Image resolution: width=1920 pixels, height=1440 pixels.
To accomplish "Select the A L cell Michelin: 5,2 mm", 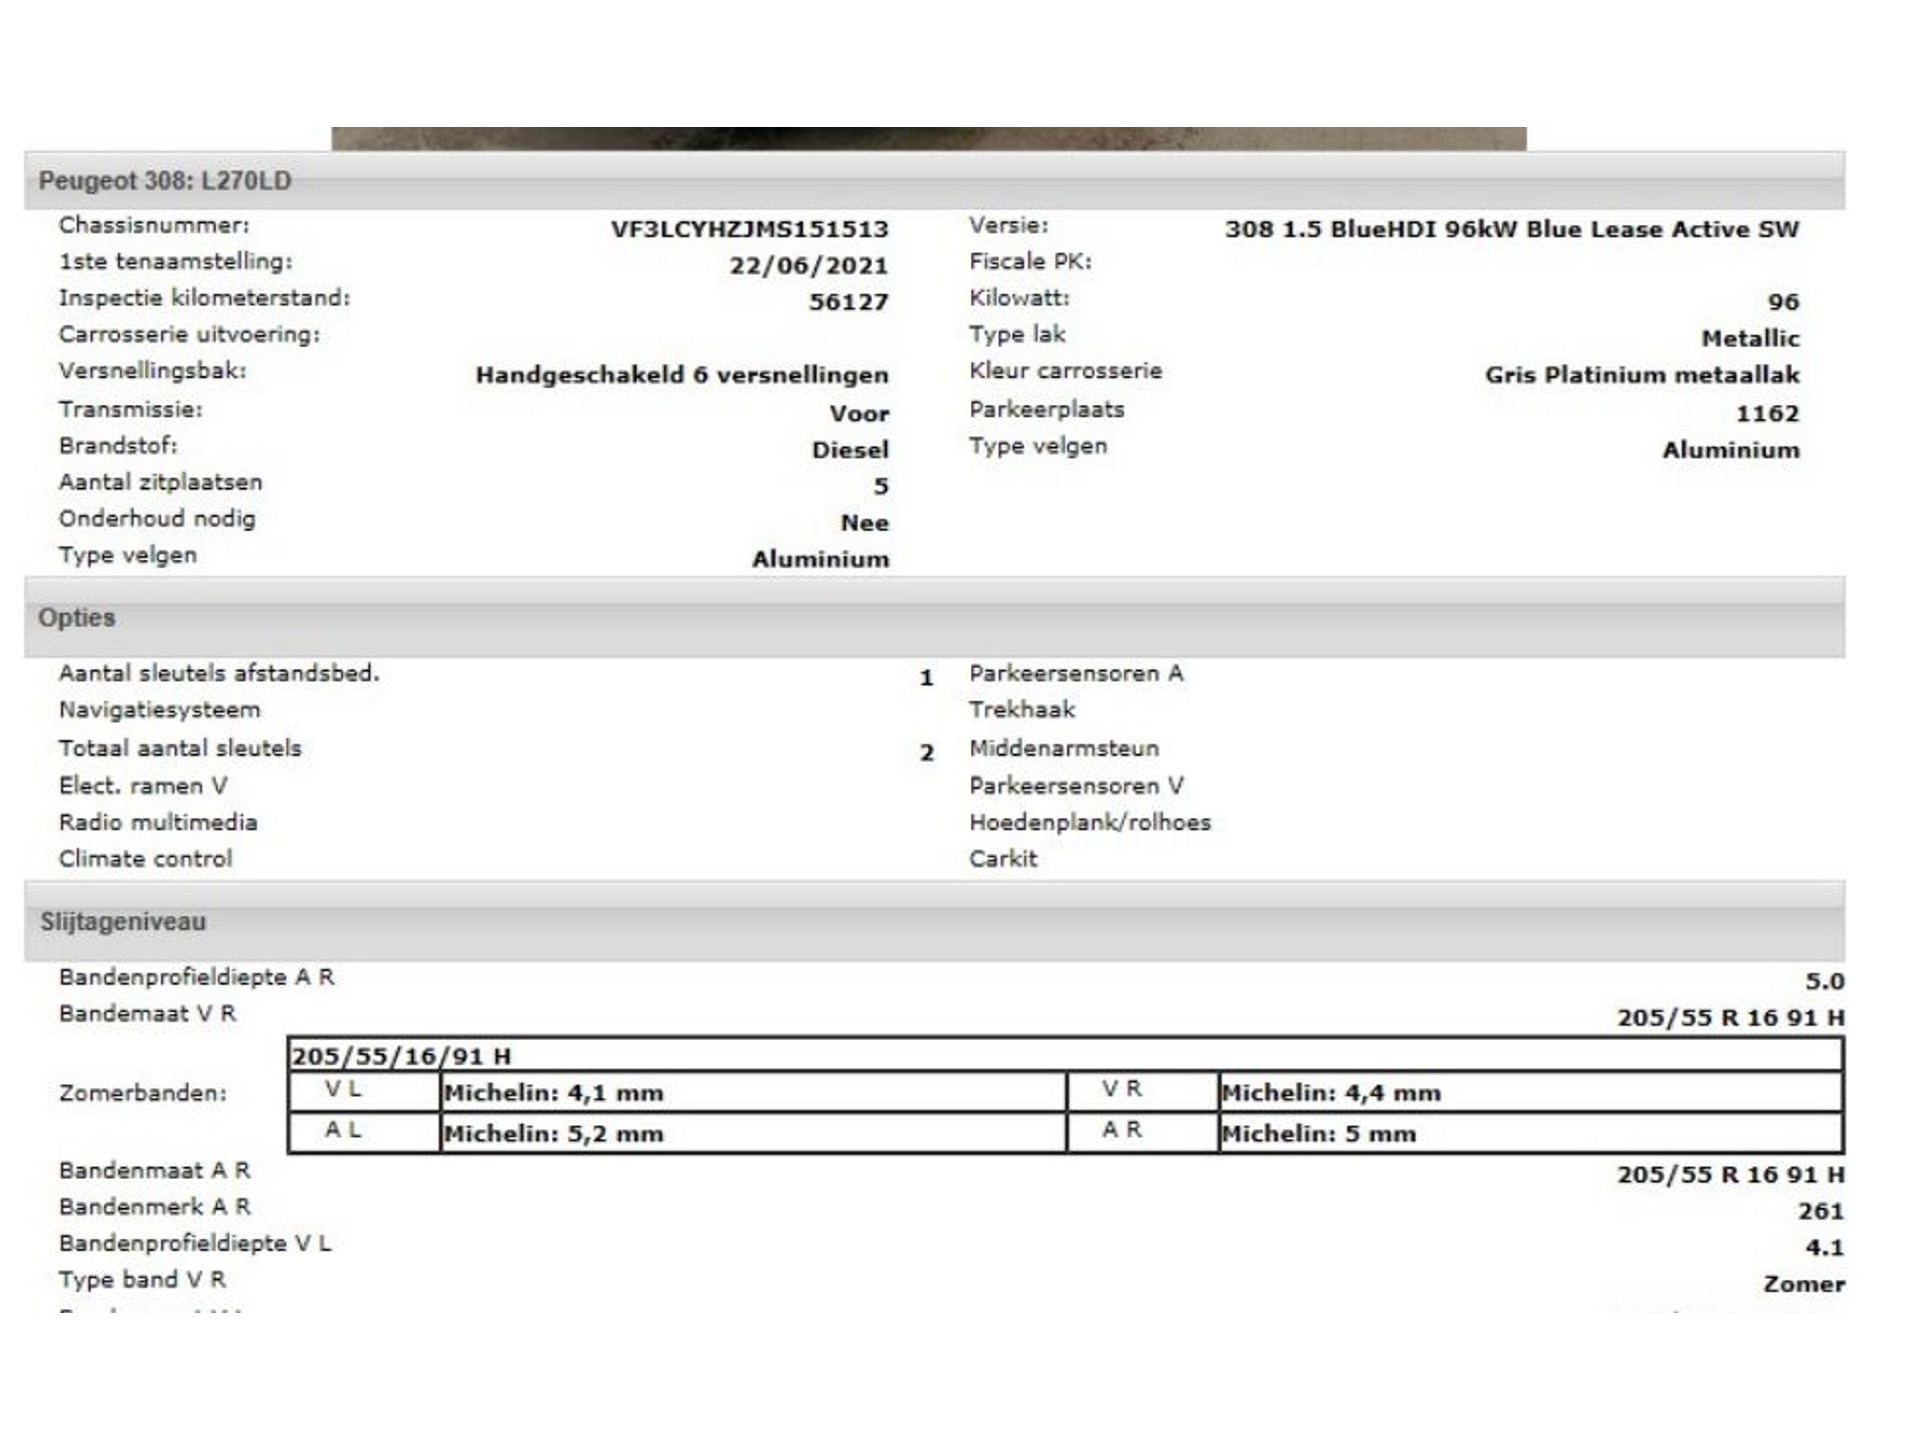I will [x=753, y=1134].
